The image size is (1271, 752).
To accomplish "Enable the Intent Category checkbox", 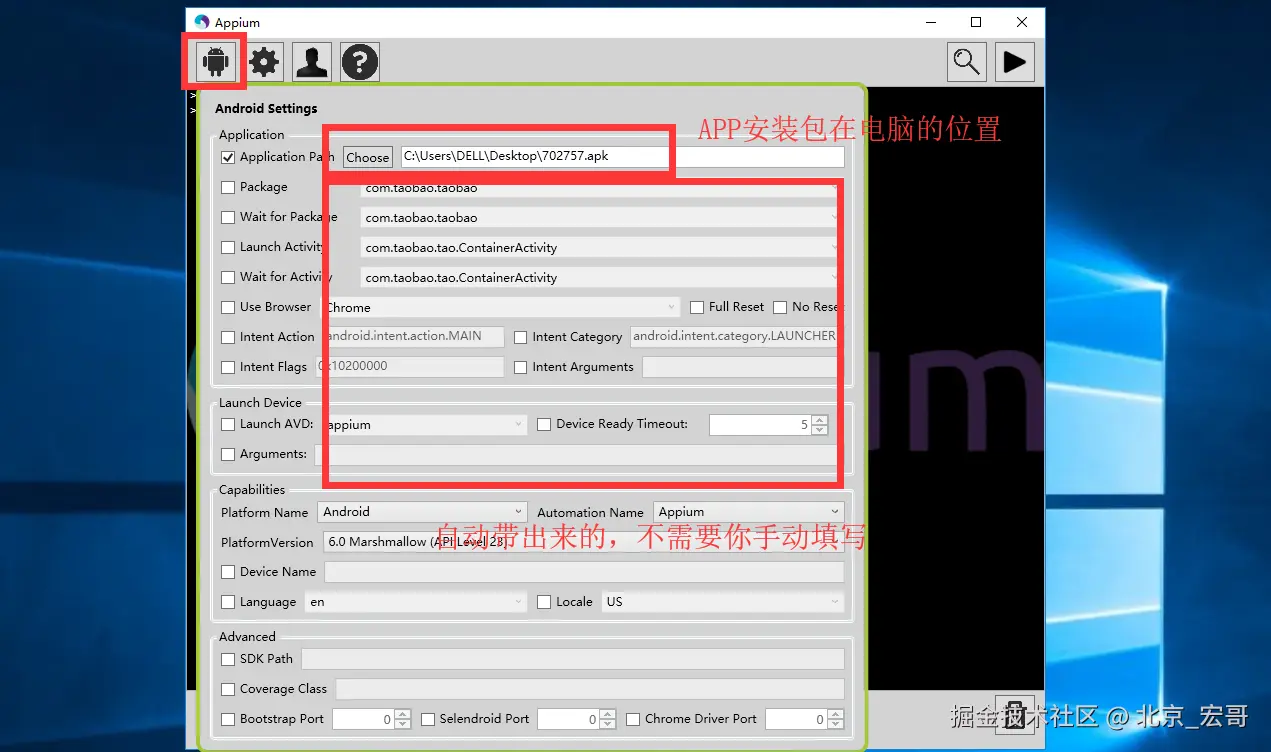I will (x=521, y=337).
